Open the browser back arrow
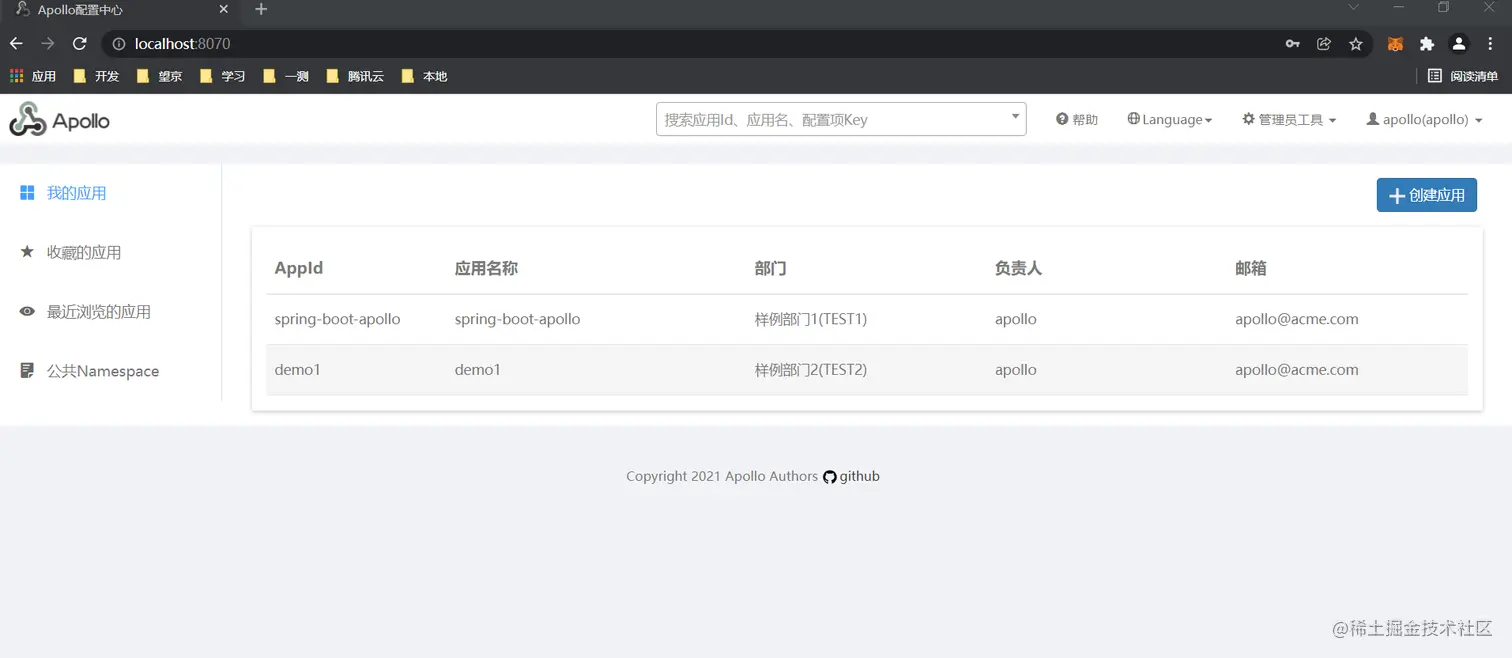This screenshot has width=1512, height=658. [x=16, y=44]
